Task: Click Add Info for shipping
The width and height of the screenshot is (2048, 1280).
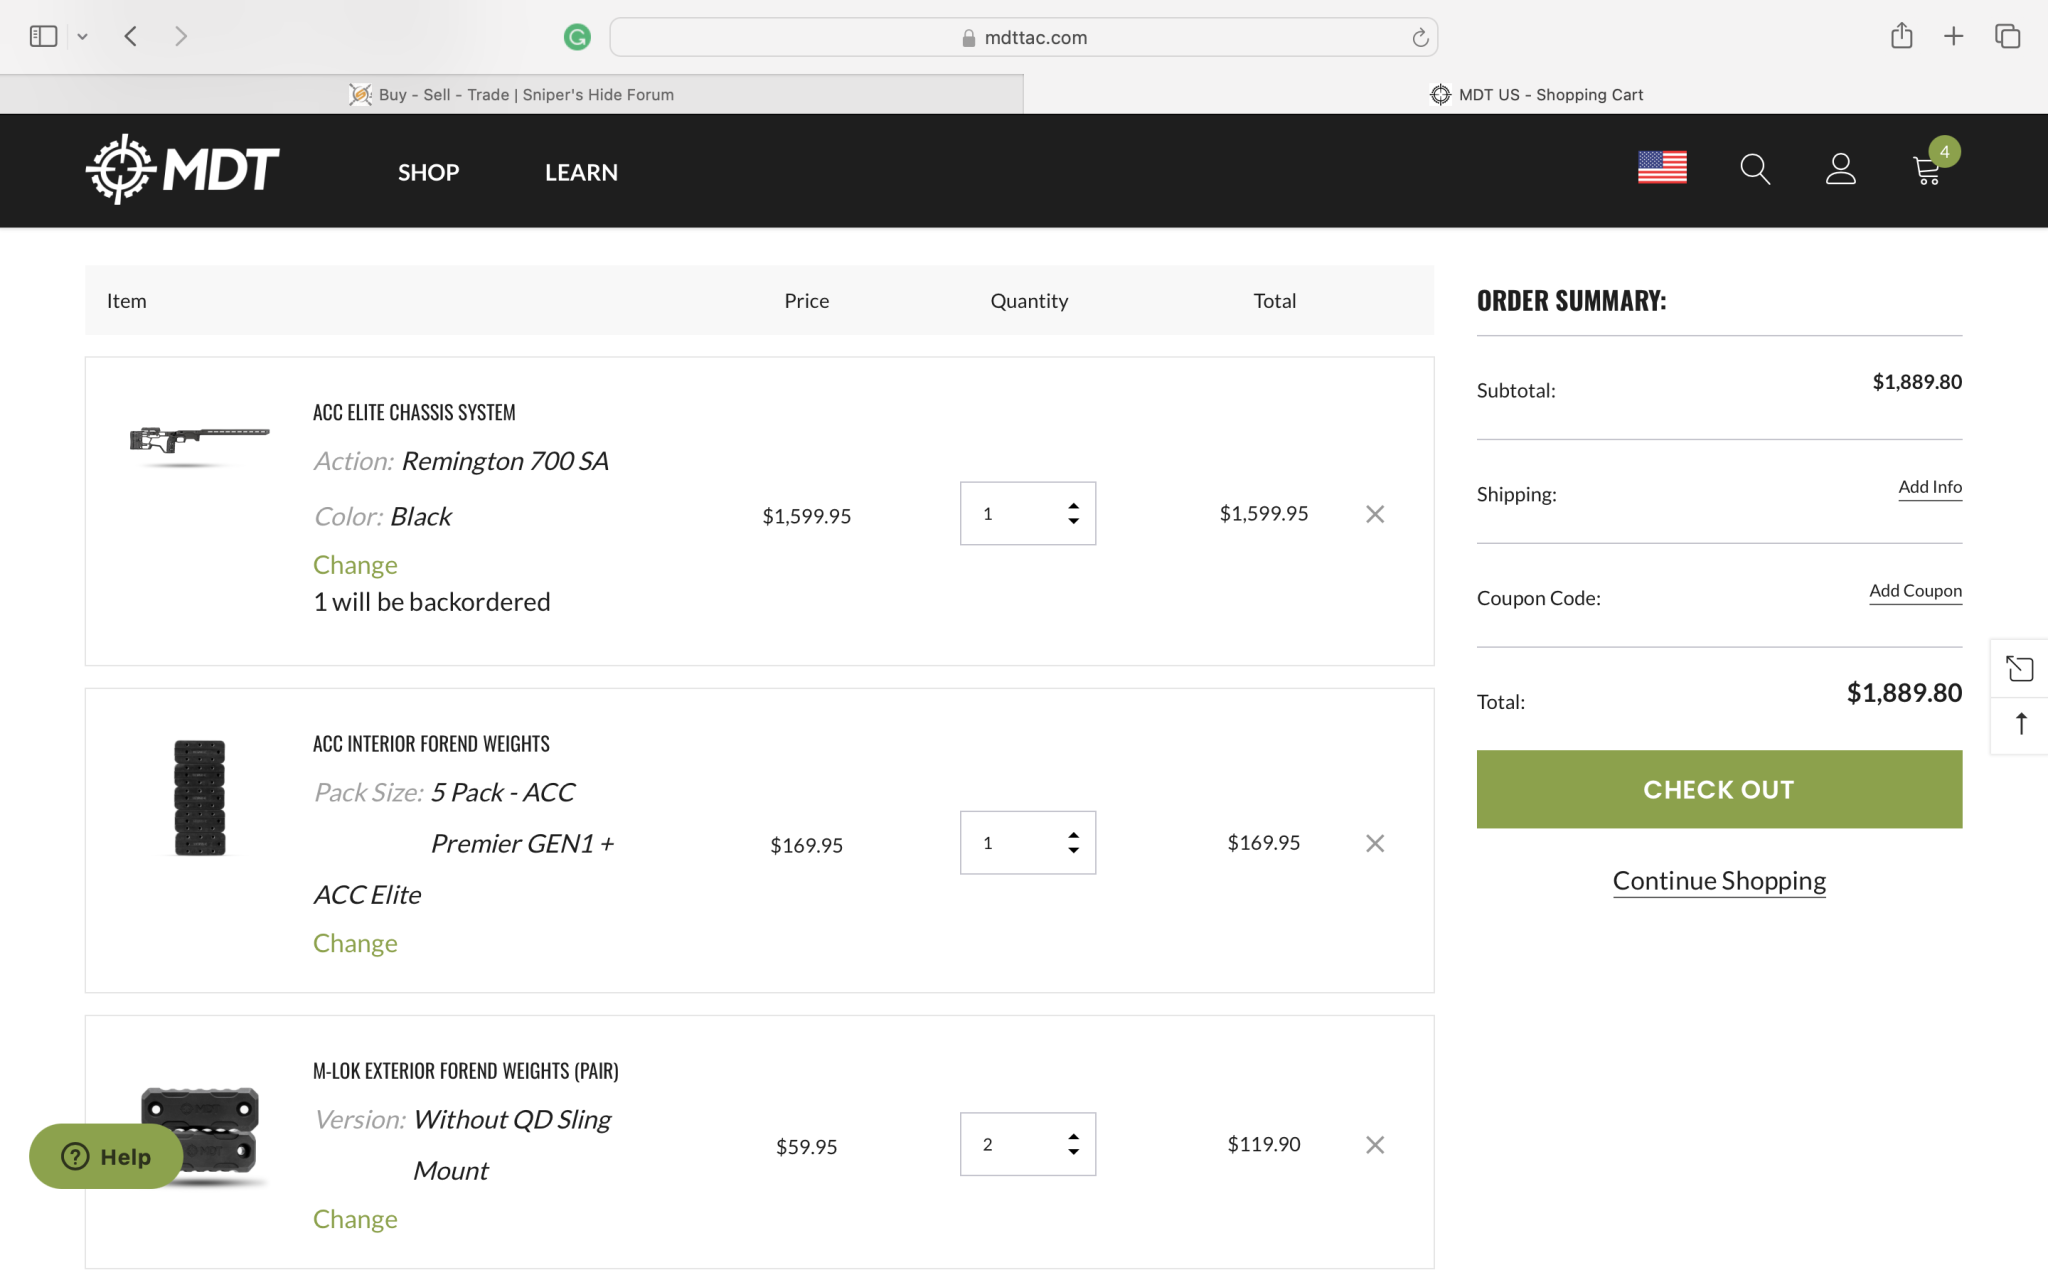Action: [1930, 487]
